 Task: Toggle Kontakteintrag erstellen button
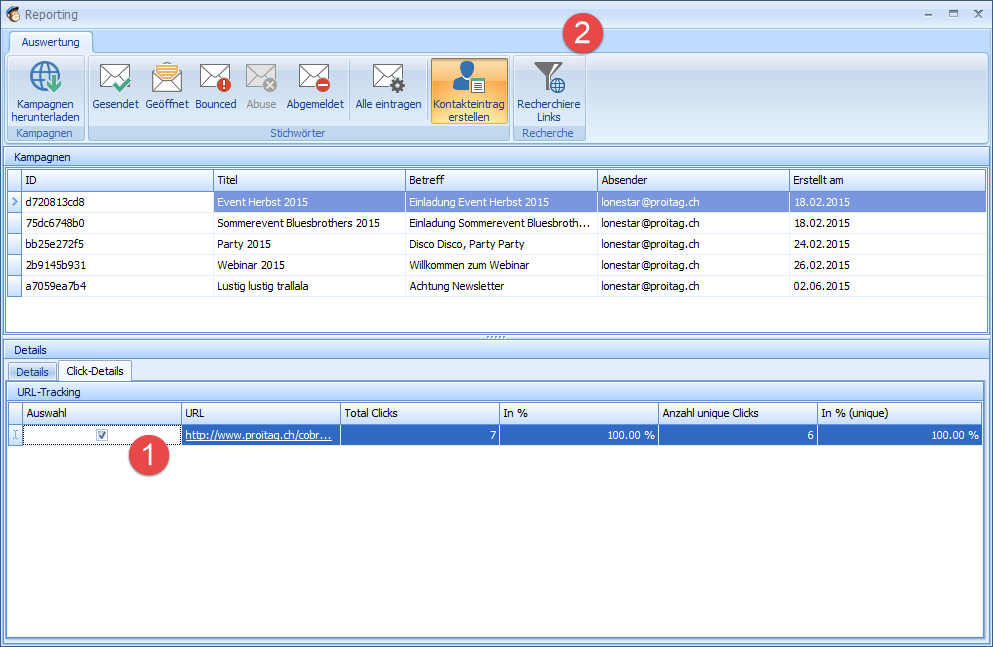(x=469, y=90)
